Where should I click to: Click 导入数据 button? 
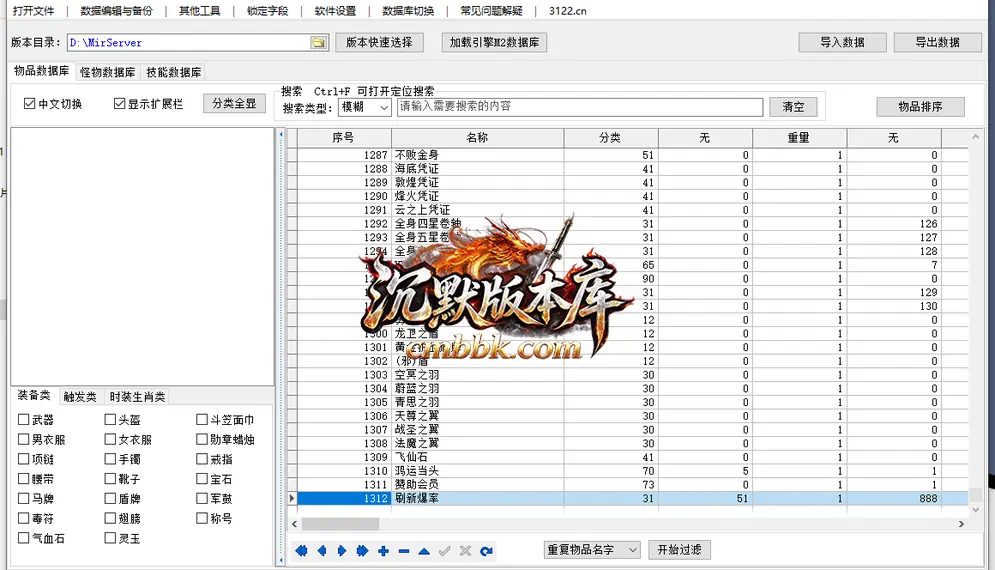pyautogui.click(x=842, y=43)
